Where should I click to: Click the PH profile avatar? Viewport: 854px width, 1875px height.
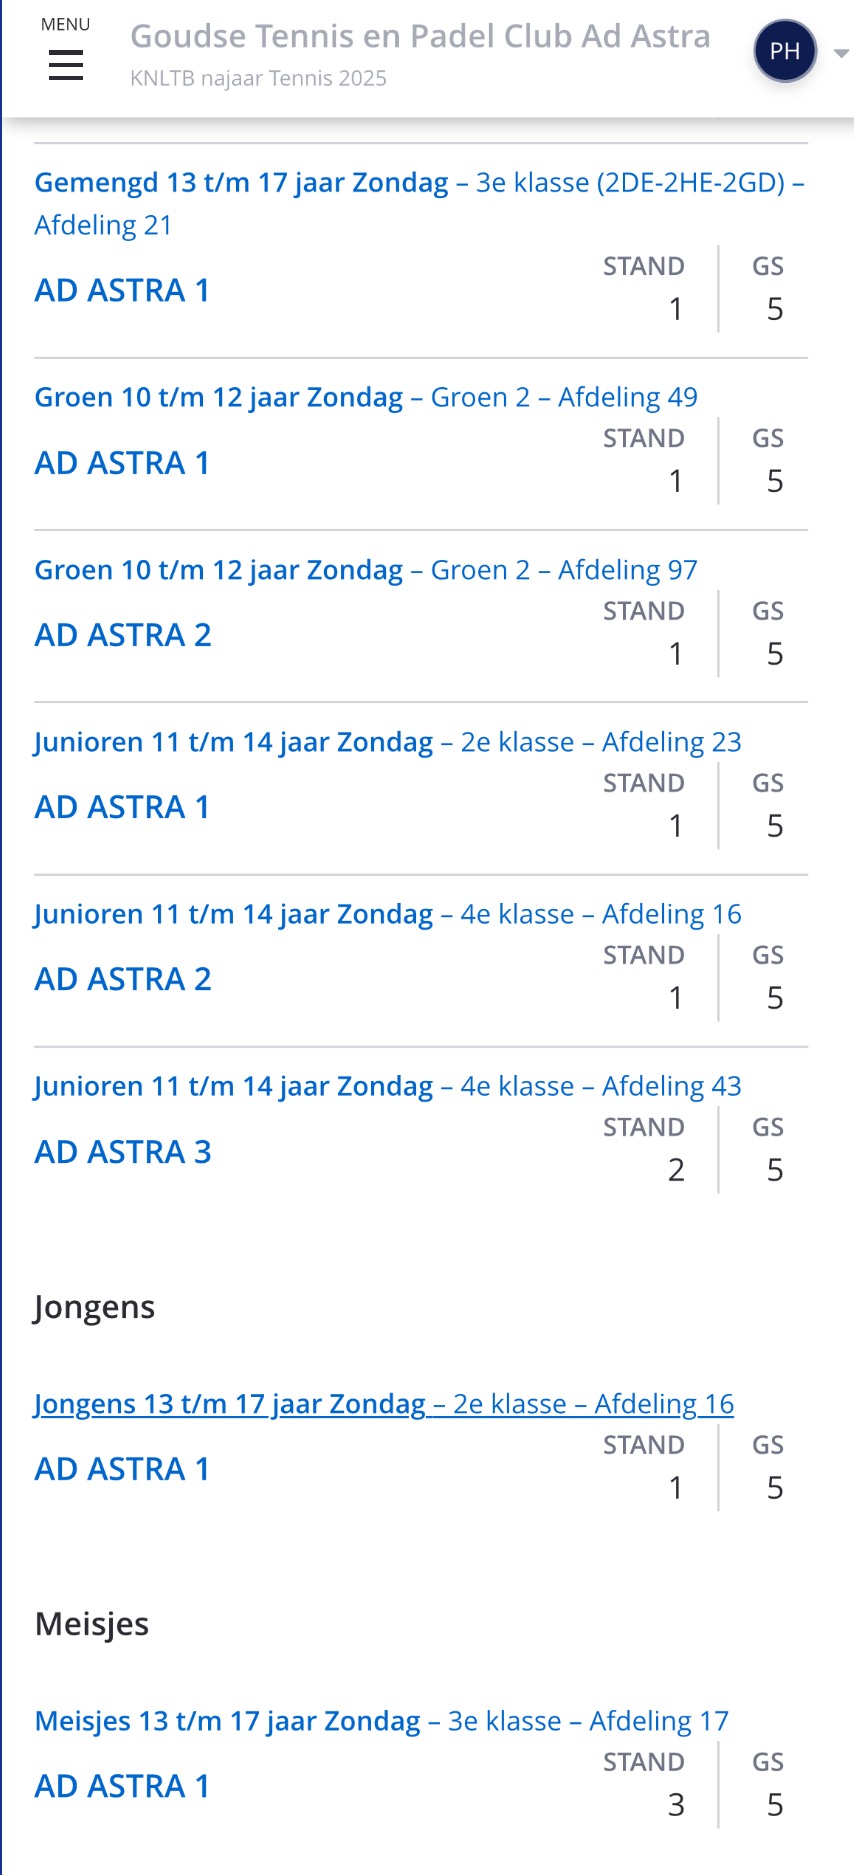tap(785, 52)
